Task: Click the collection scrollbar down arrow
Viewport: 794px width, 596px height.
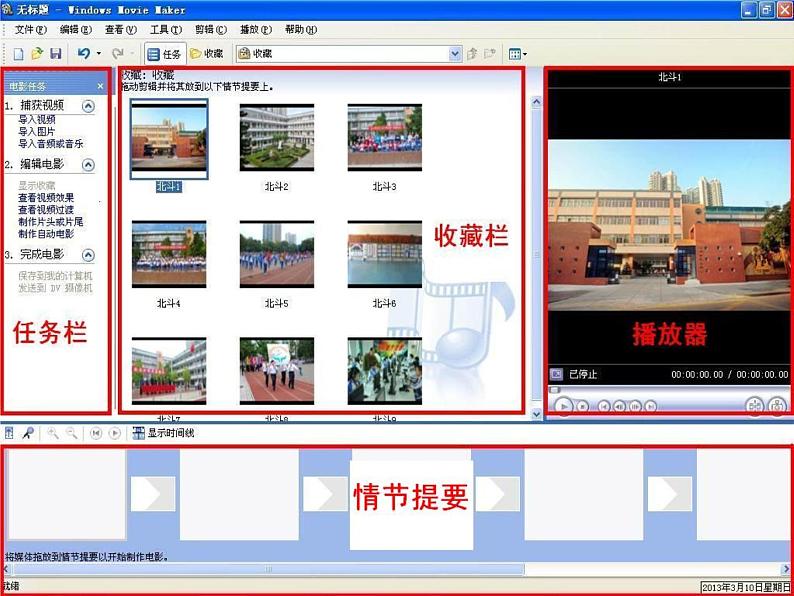Action: click(537, 414)
